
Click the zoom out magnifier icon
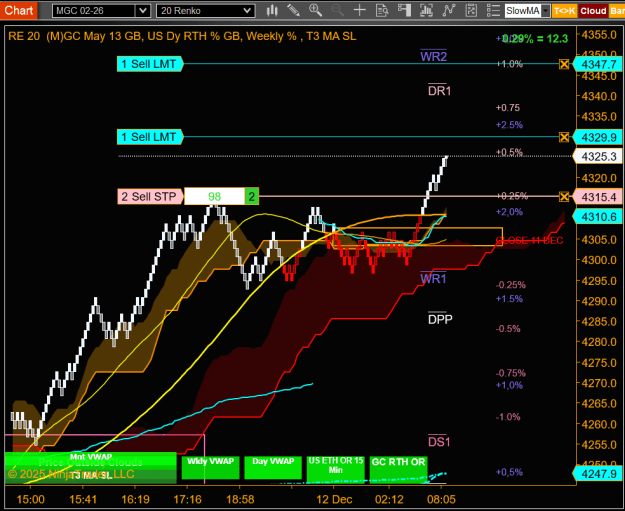(338, 10)
